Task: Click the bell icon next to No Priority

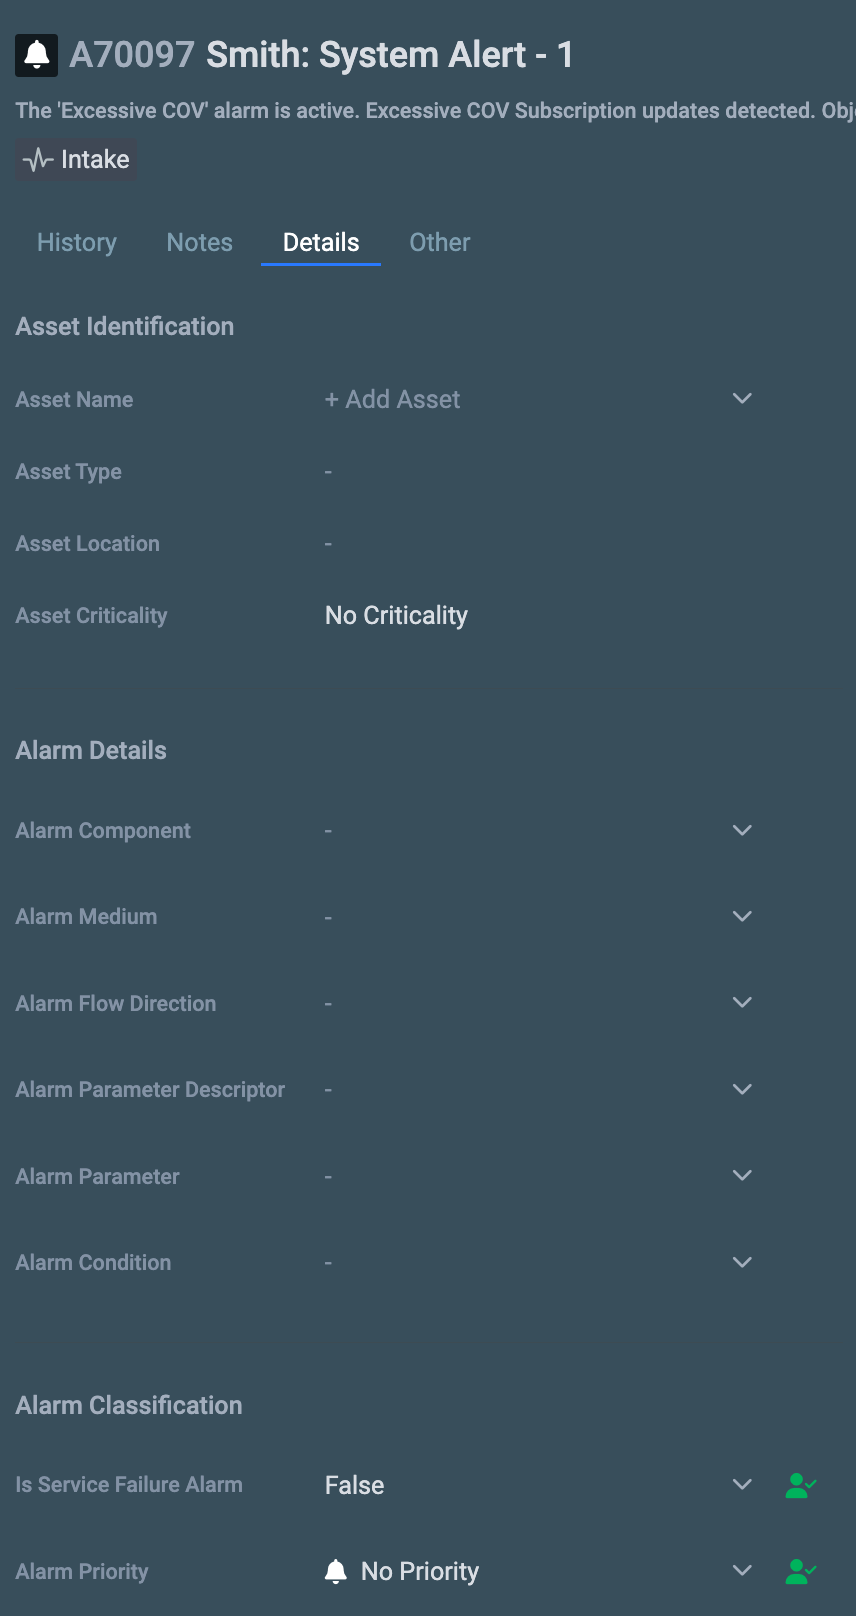Action: pos(336,1571)
